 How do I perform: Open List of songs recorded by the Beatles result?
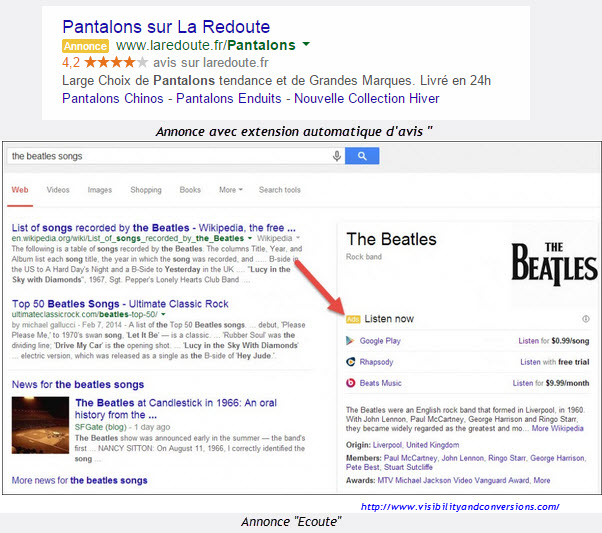(x=154, y=228)
